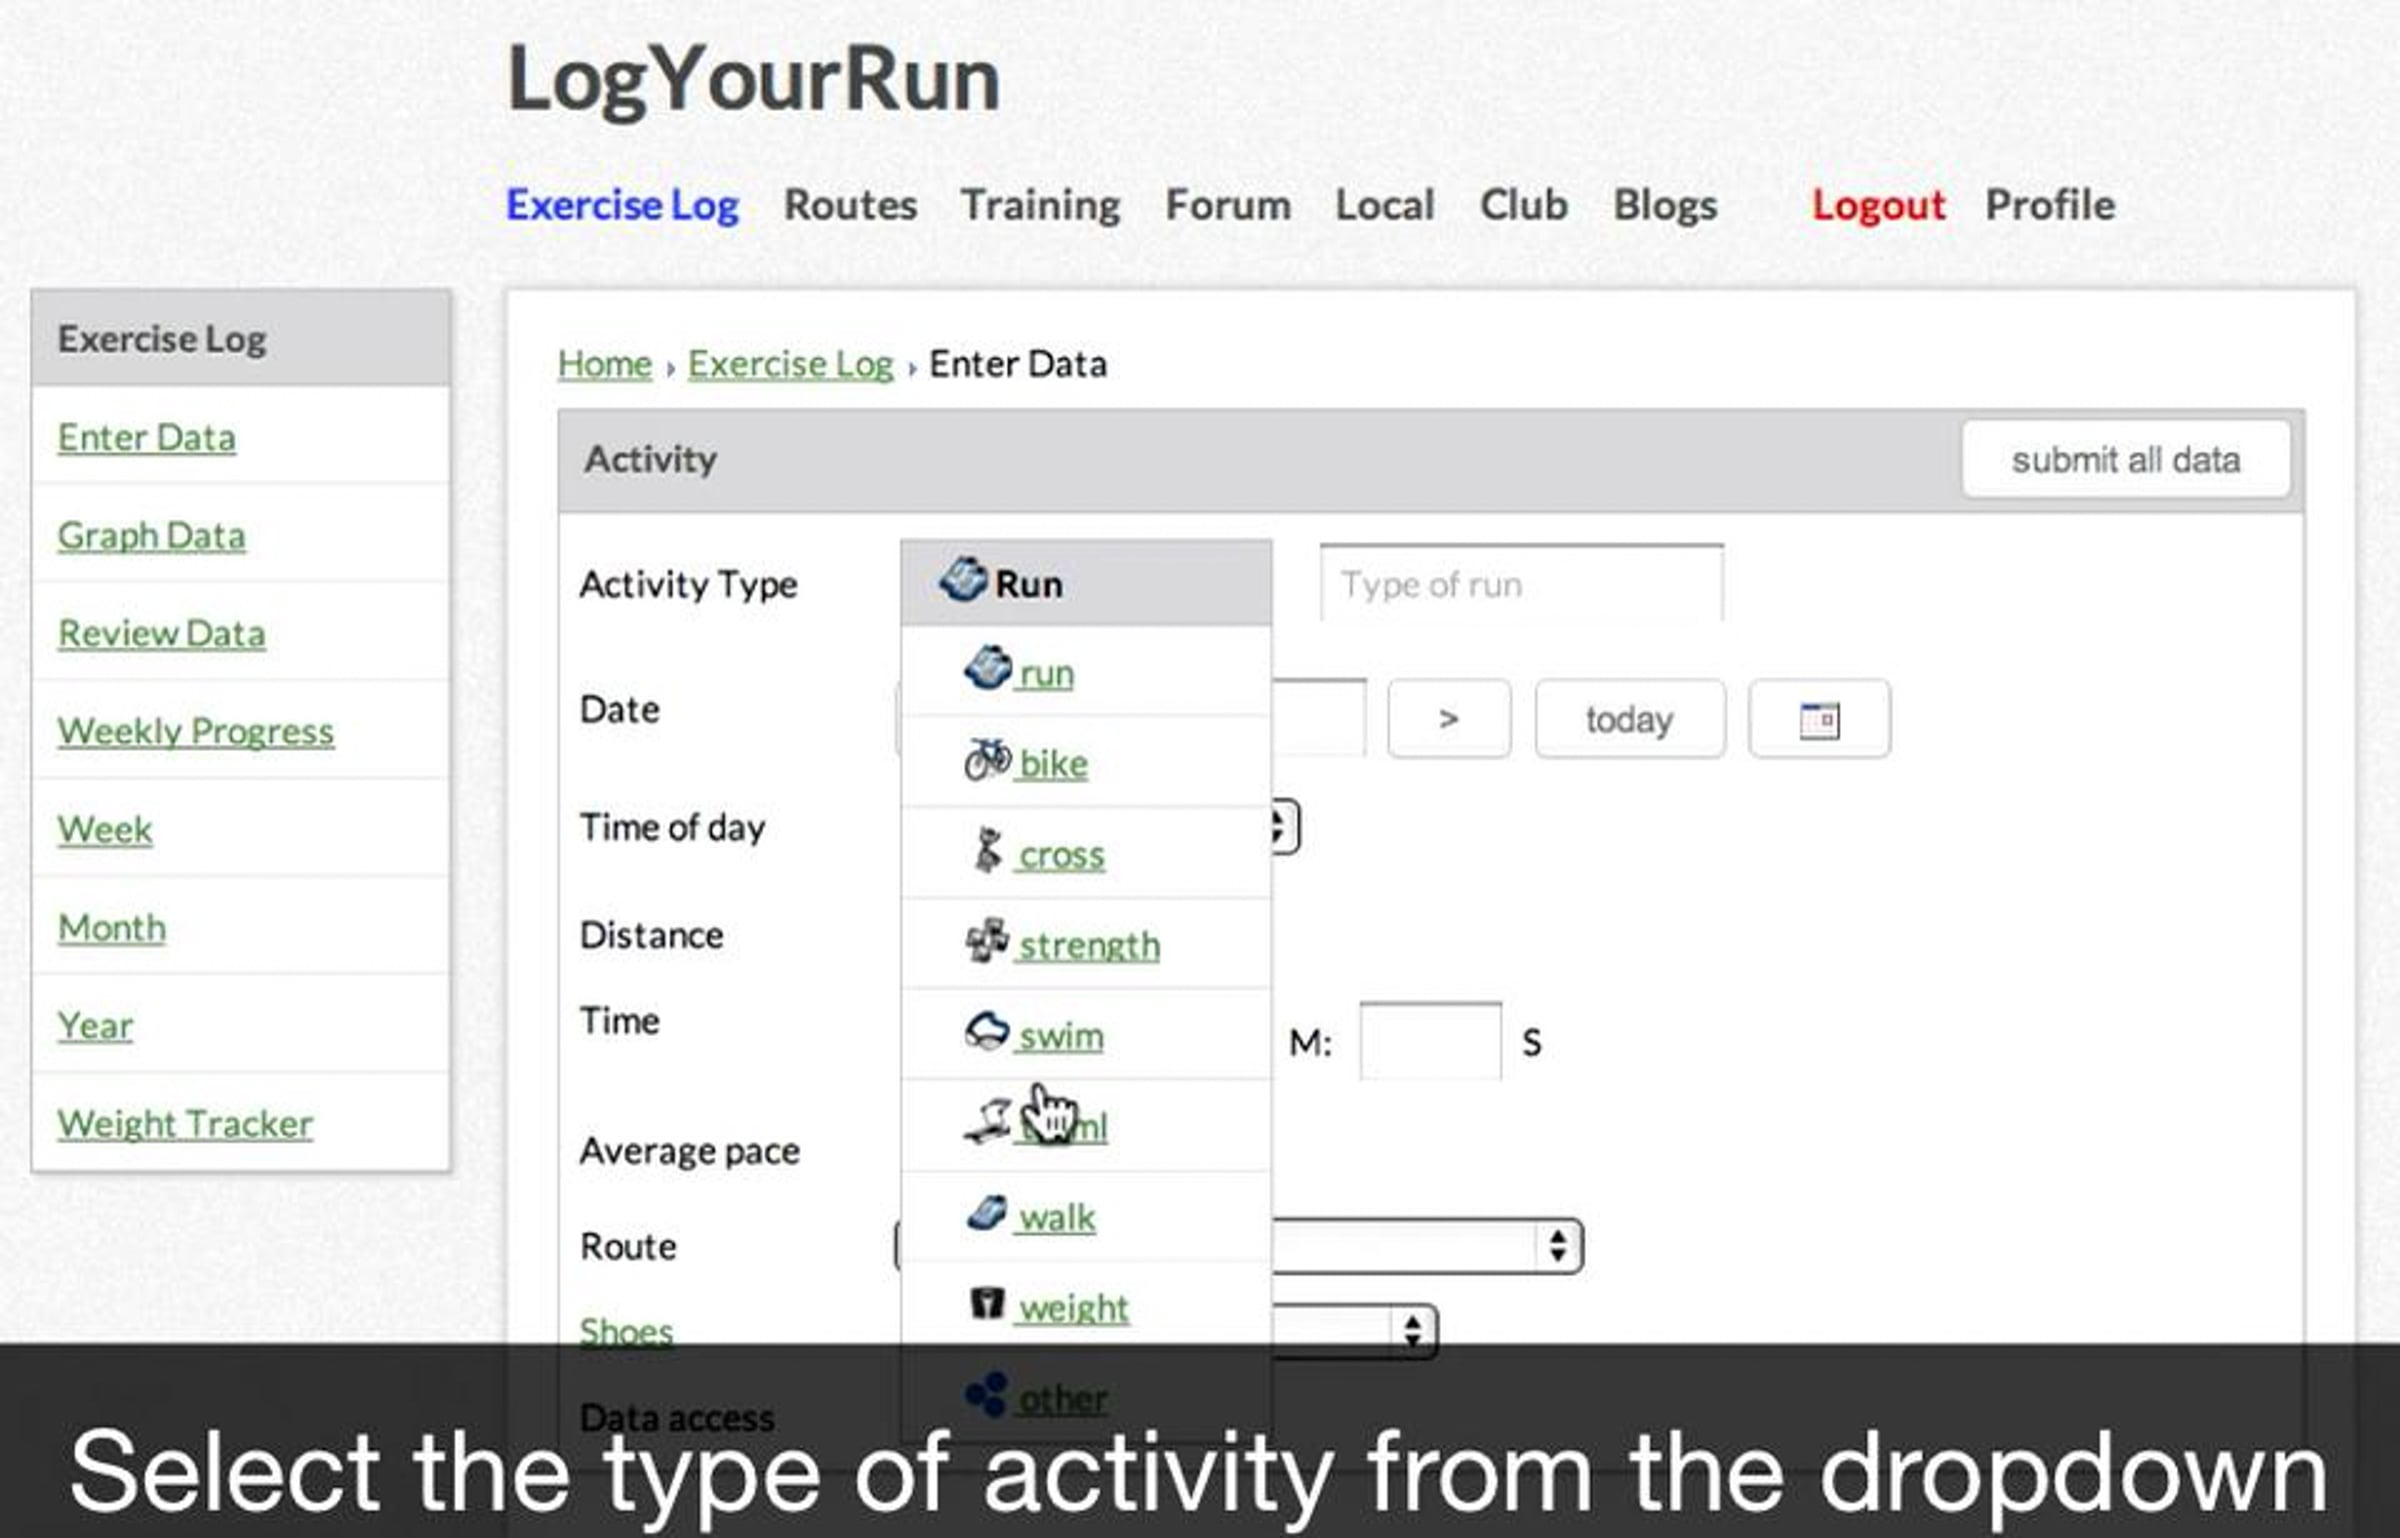Click the swim goggles icon
The height and width of the screenshot is (1538, 2400).
pyautogui.click(x=987, y=1032)
